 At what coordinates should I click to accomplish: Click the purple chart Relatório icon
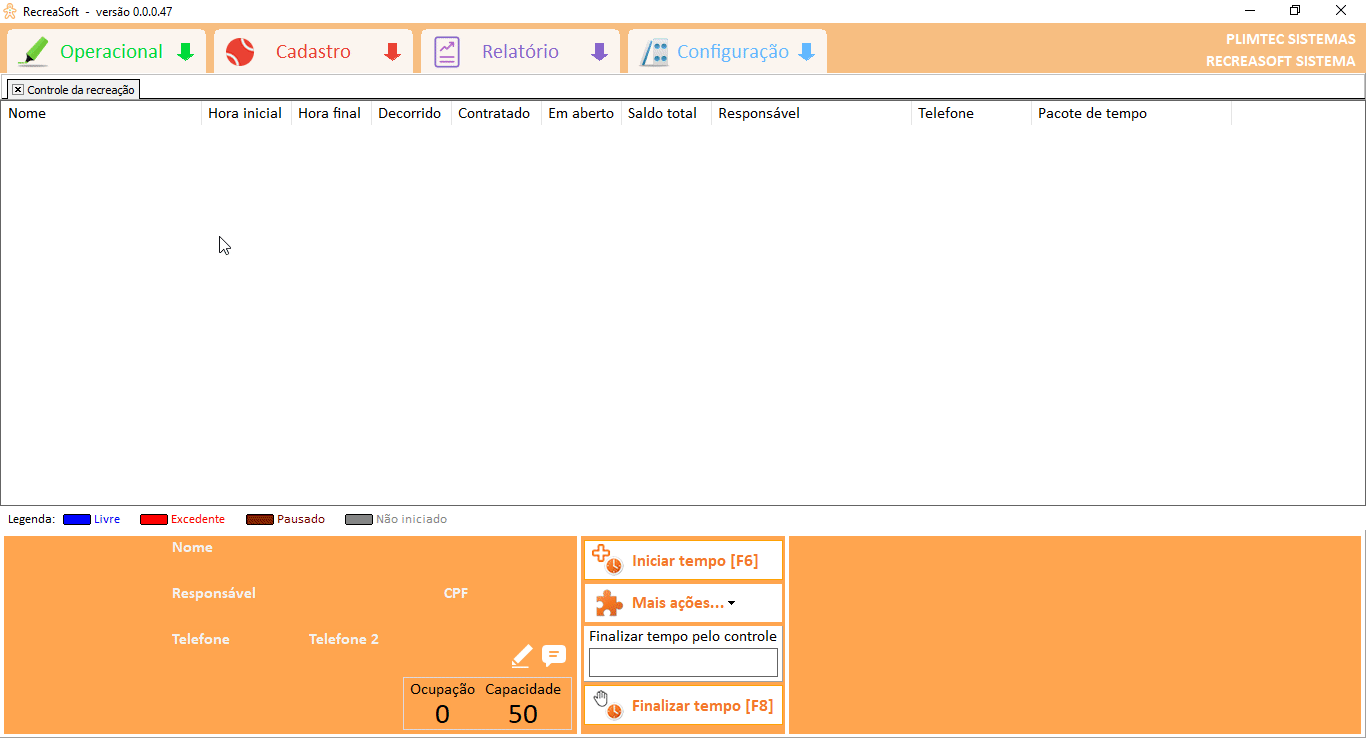447,52
